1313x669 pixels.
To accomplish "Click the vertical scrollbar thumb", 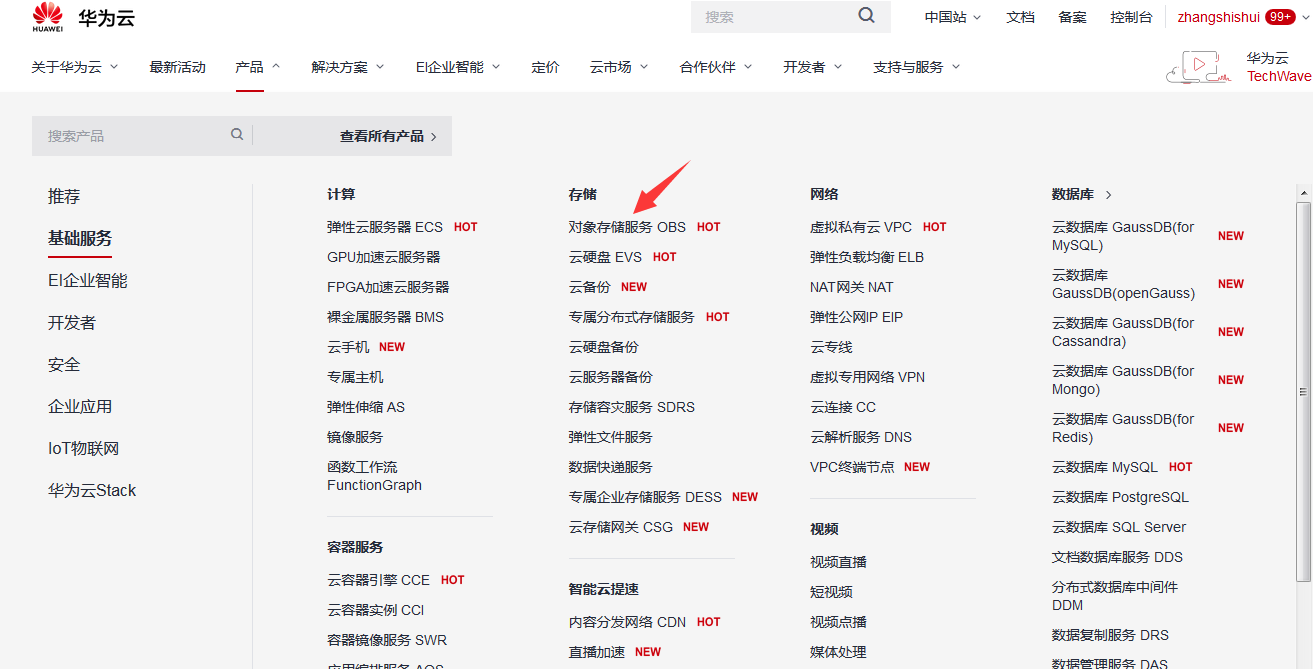I will (1303, 390).
